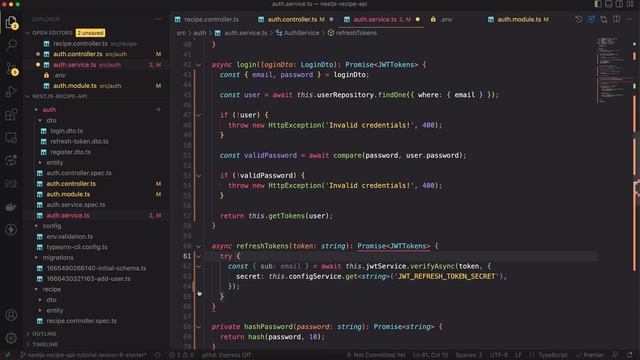Open the Search view in activity bar
The image size is (640, 360).
point(11,44)
